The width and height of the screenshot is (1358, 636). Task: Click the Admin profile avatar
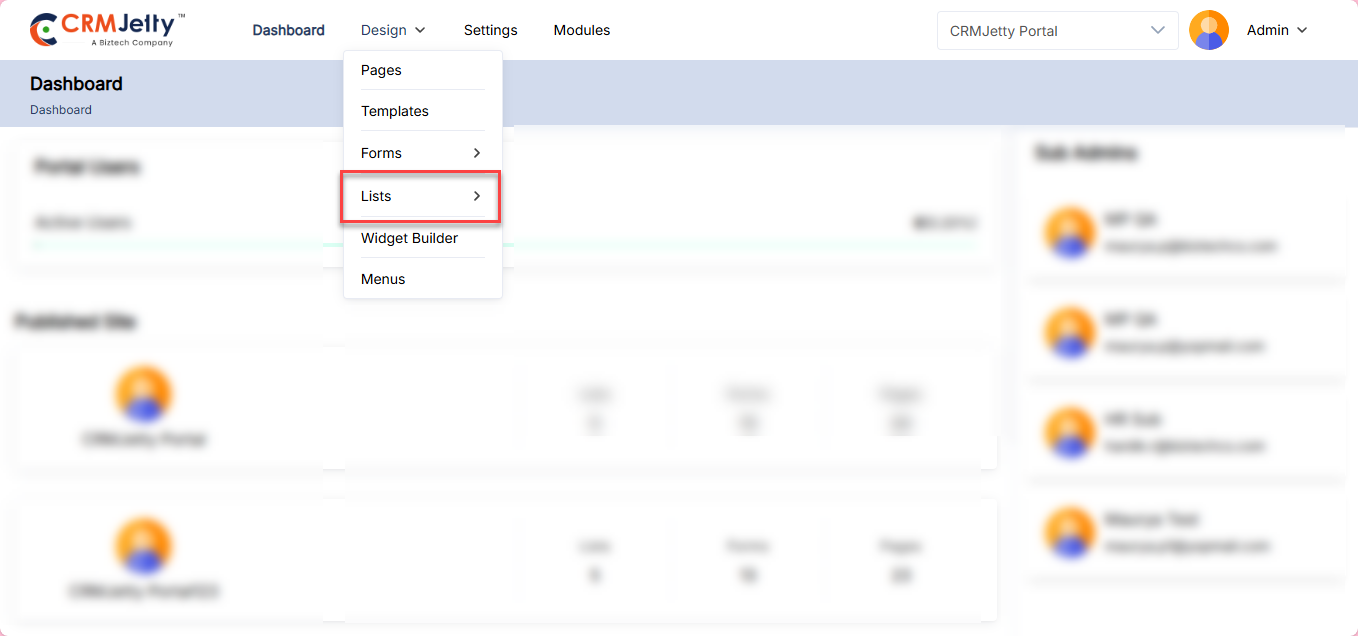click(x=1208, y=30)
